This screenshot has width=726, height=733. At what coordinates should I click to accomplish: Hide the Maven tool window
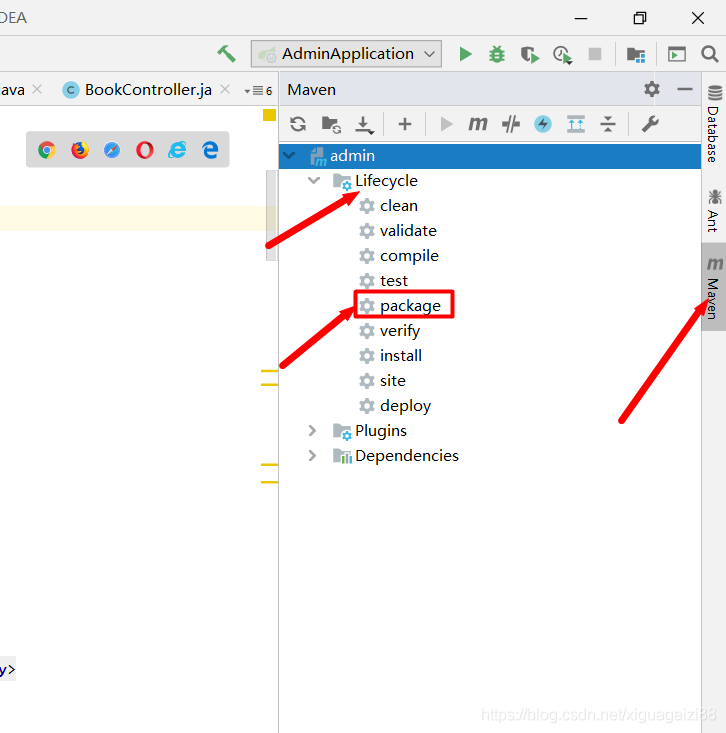[685, 89]
